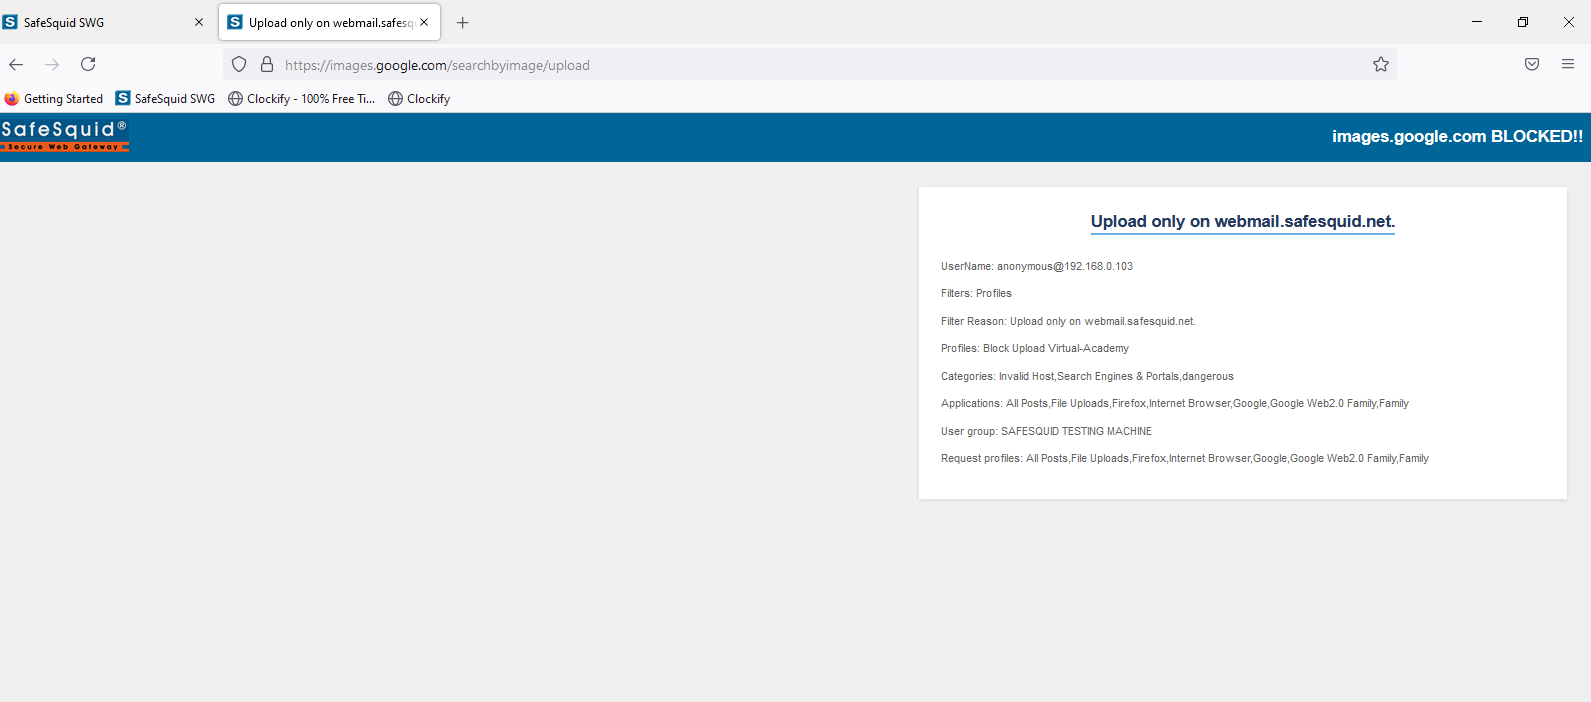Open the tracking protection shield icon
Screen dimensions: 1591x702
[x=239, y=65]
